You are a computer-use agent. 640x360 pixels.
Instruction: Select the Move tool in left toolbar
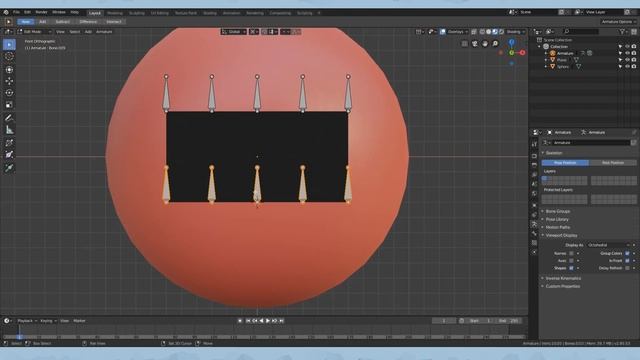[9, 81]
